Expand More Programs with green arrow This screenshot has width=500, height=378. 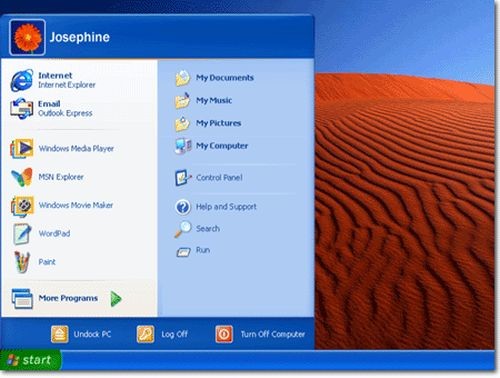coord(116,299)
